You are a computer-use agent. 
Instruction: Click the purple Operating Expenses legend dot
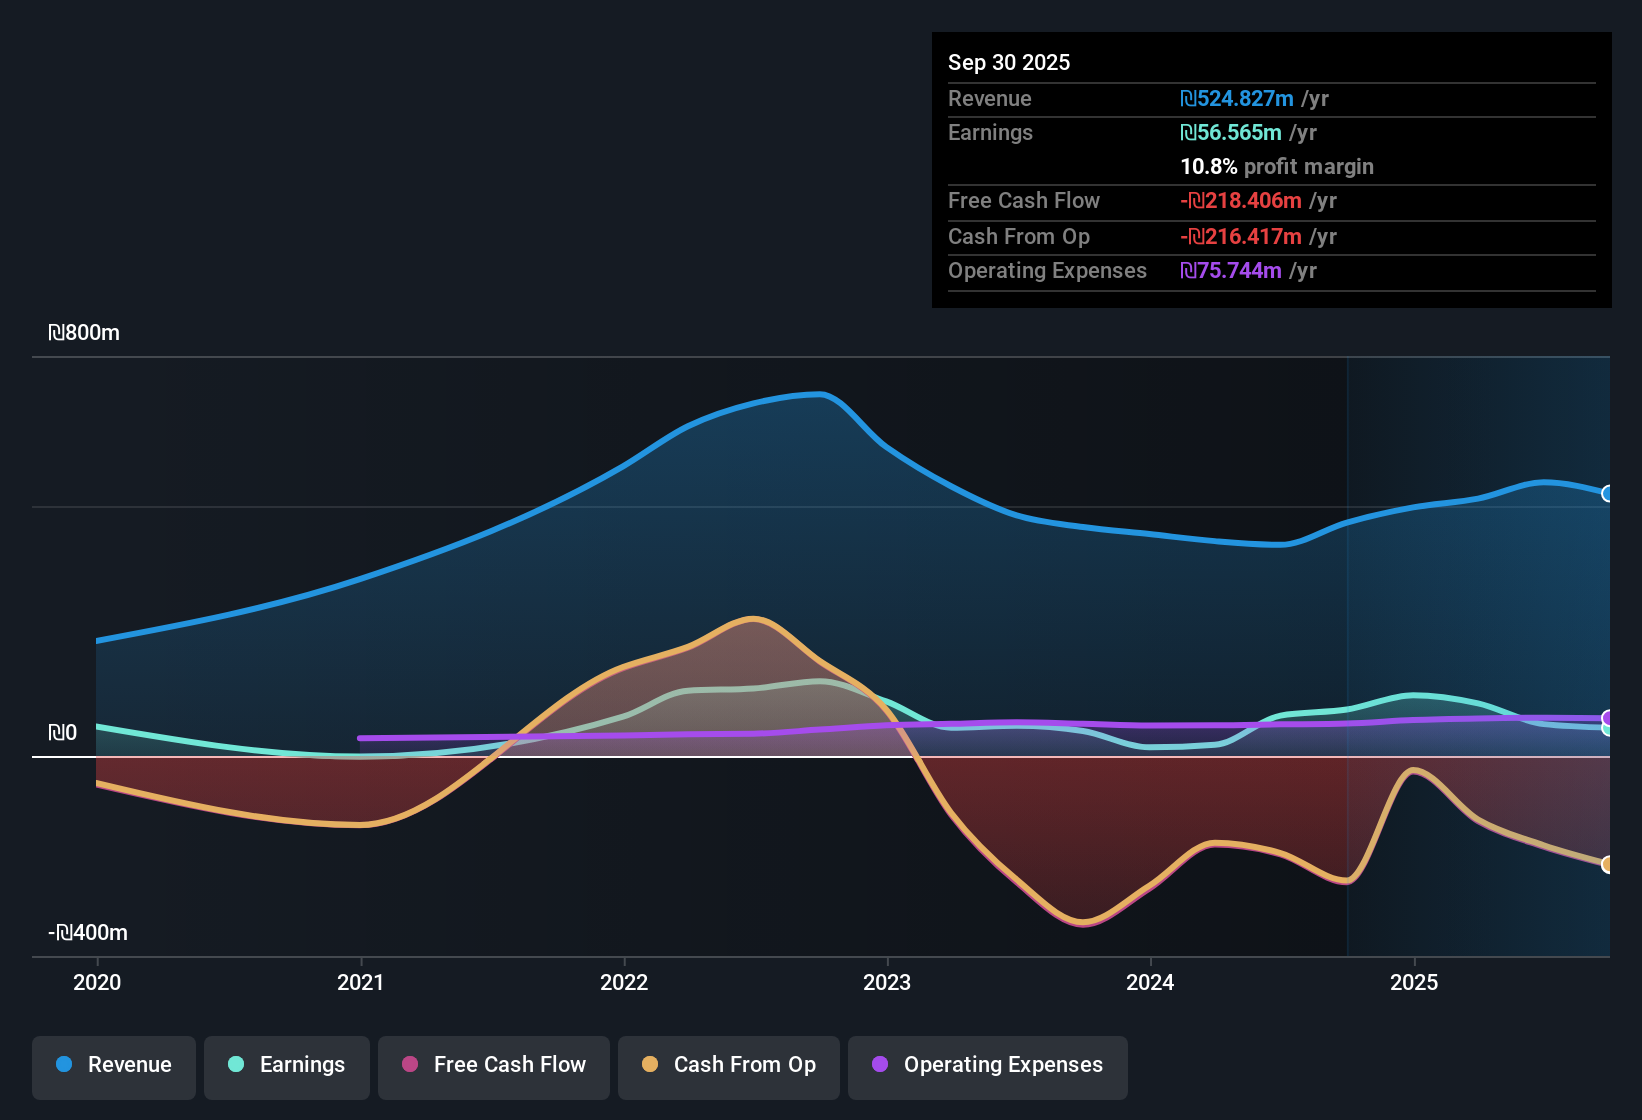[x=880, y=1065]
